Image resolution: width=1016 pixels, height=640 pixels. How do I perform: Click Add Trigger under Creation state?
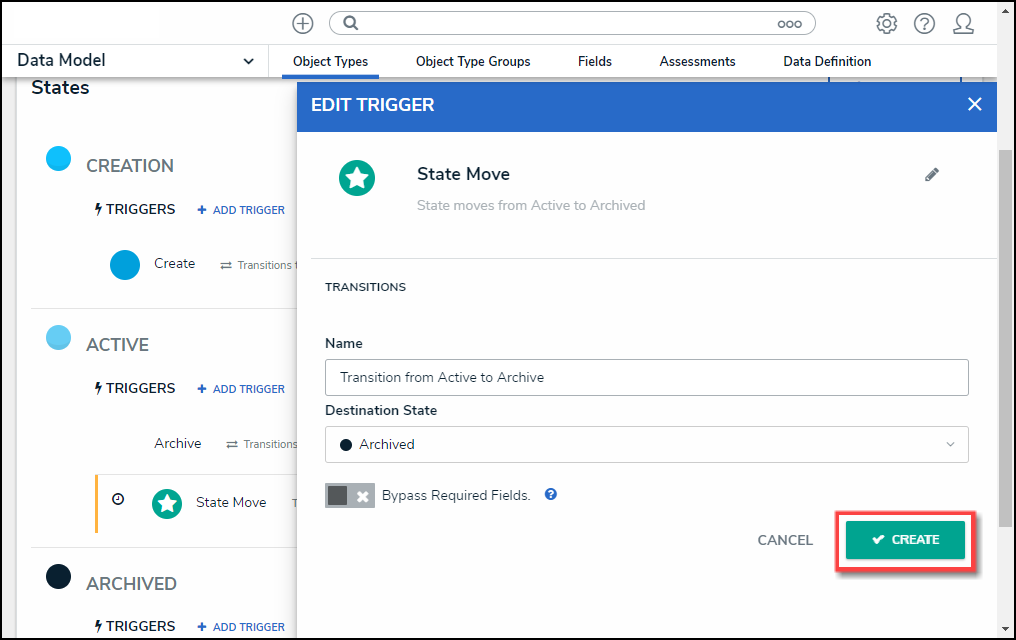(x=241, y=210)
